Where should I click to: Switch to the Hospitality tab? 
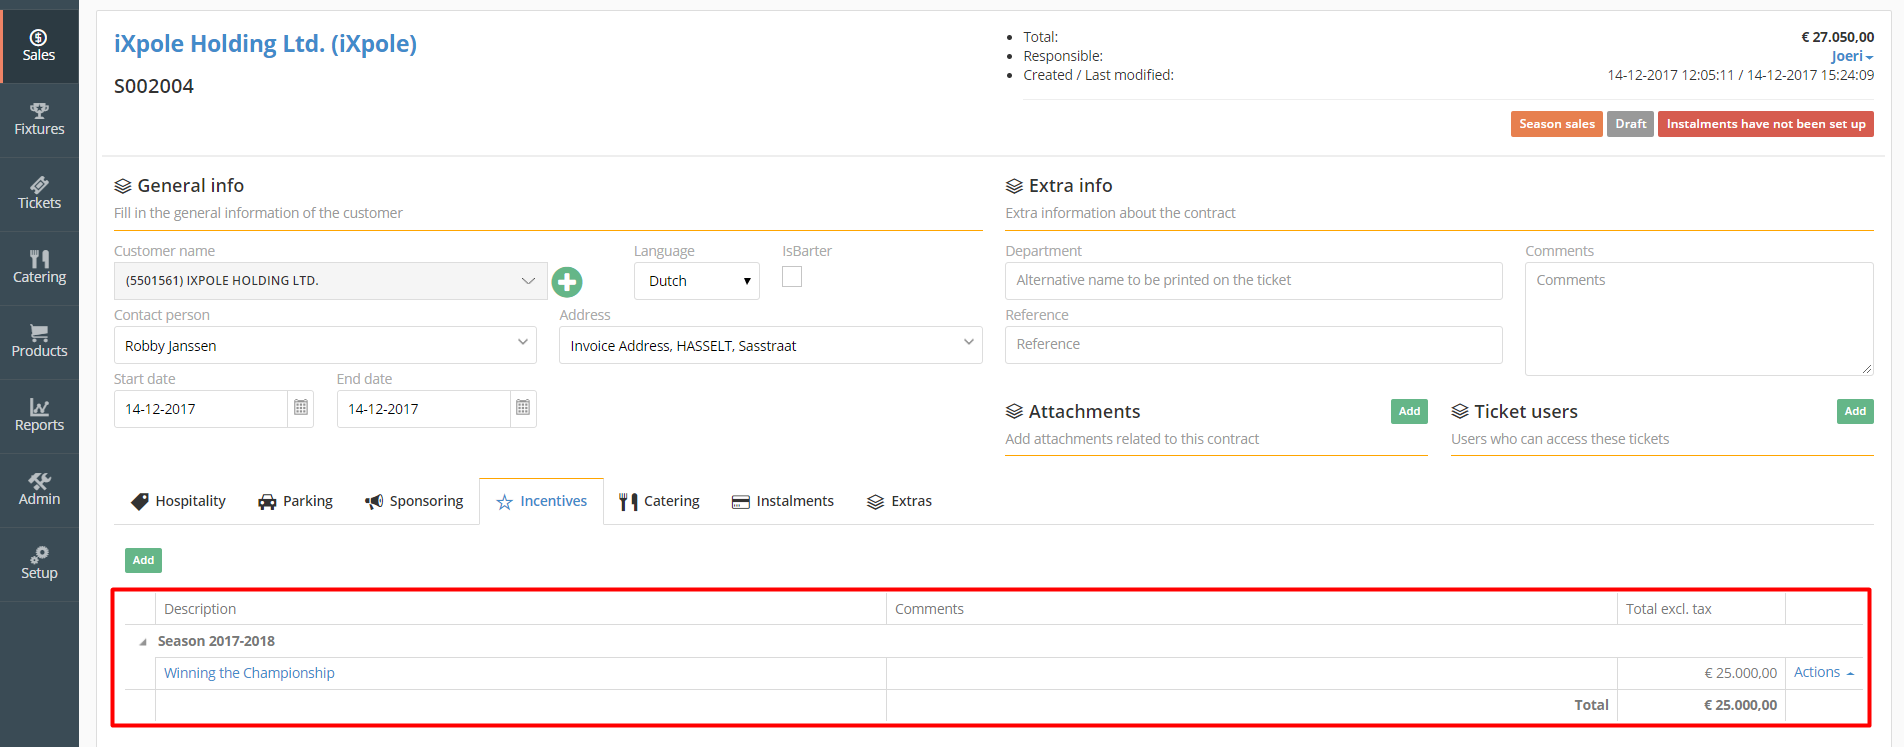(179, 501)
